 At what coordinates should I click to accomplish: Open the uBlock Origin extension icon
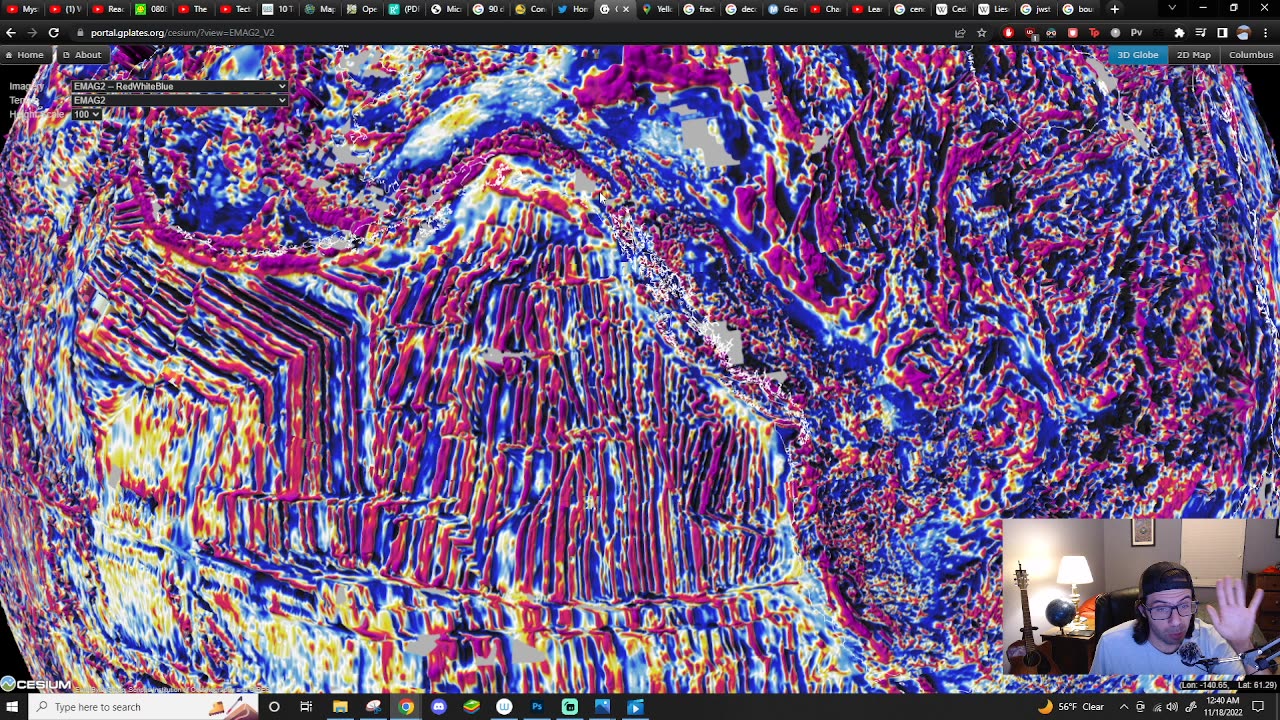pyautogui.click(x=1030, y=32)
